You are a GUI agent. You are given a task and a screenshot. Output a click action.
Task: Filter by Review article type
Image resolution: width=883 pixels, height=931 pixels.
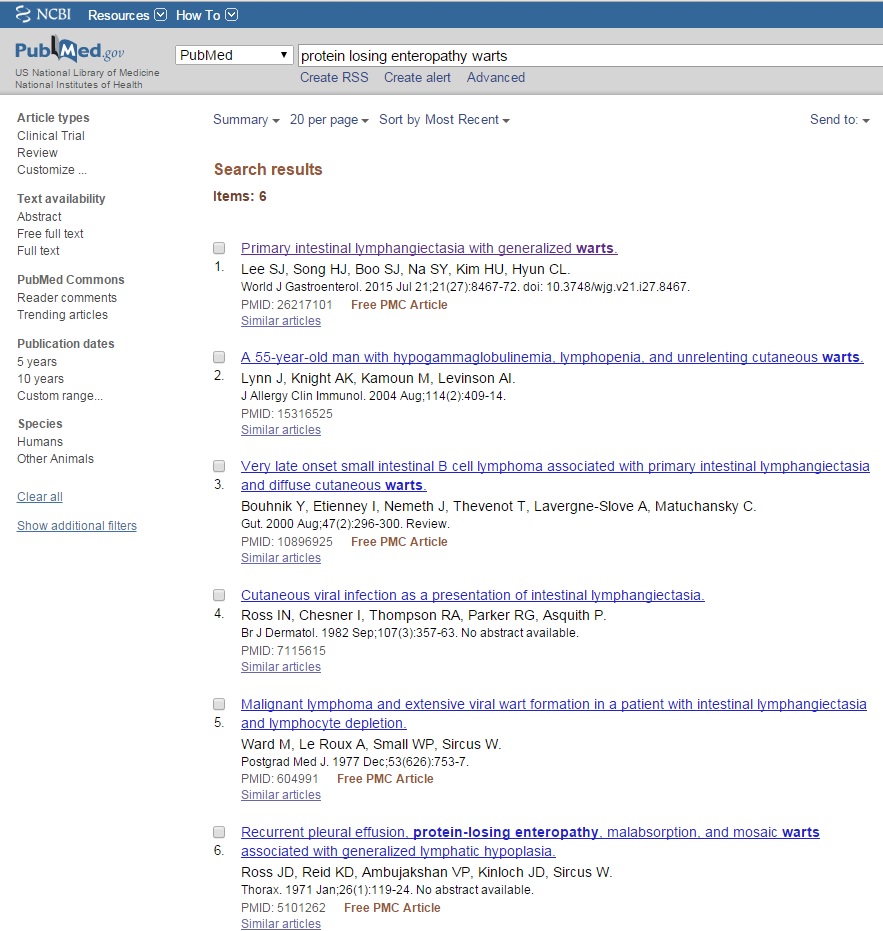(x=37, y=153)
